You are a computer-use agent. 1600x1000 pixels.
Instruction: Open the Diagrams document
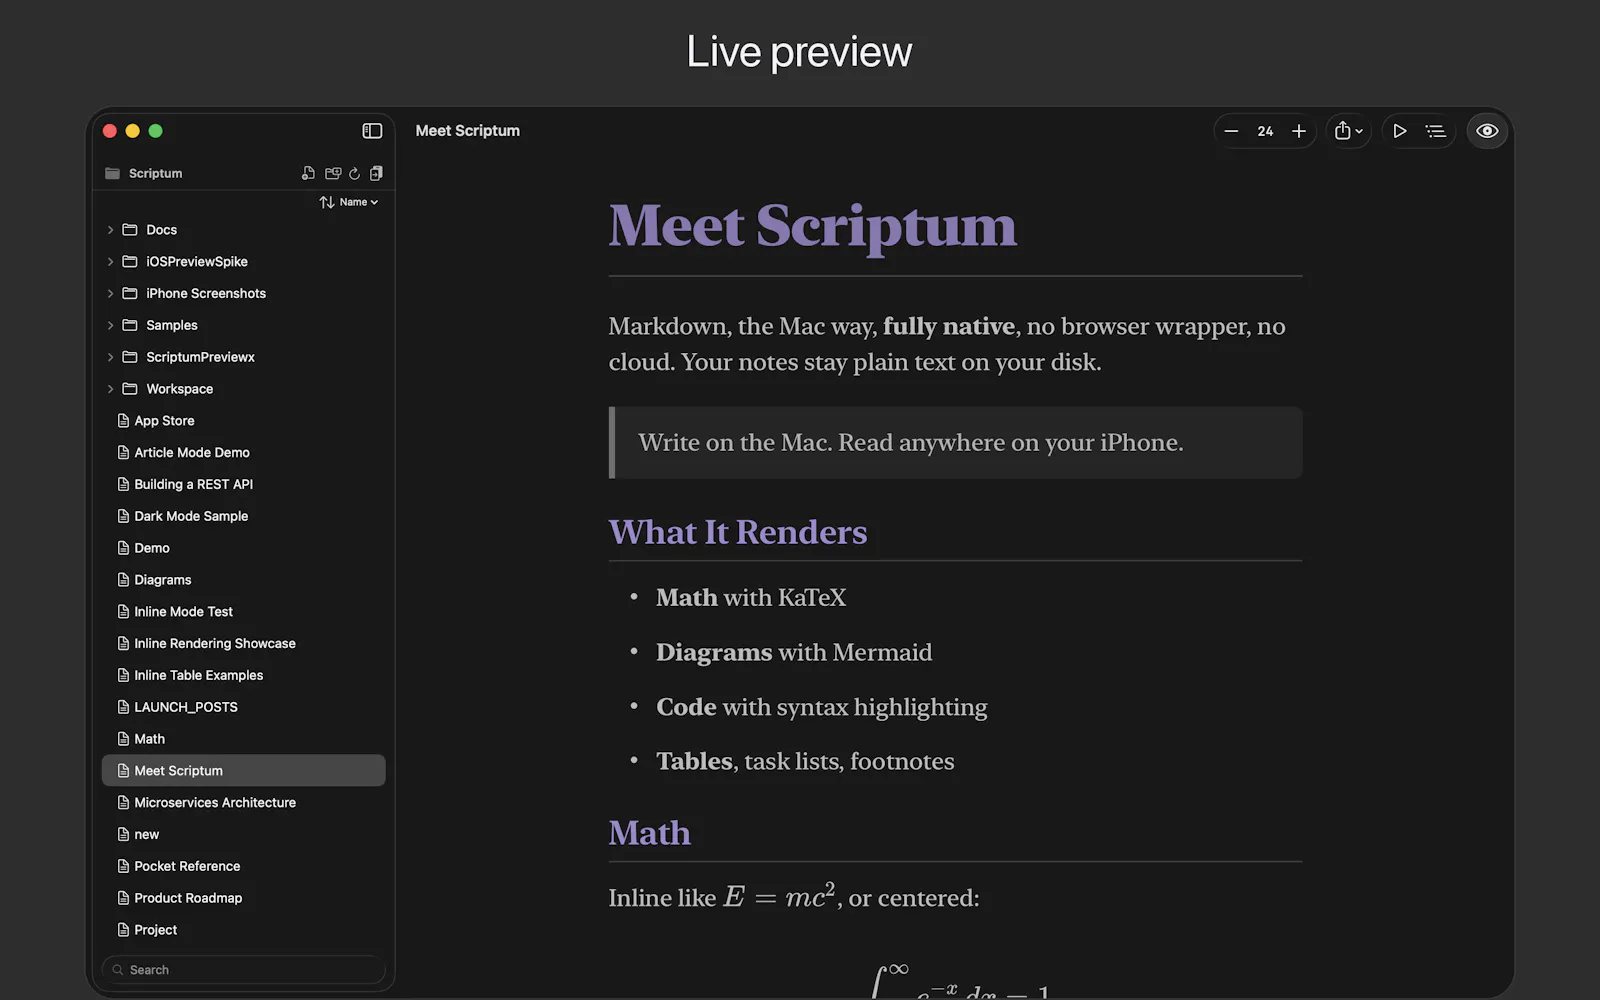243,580
